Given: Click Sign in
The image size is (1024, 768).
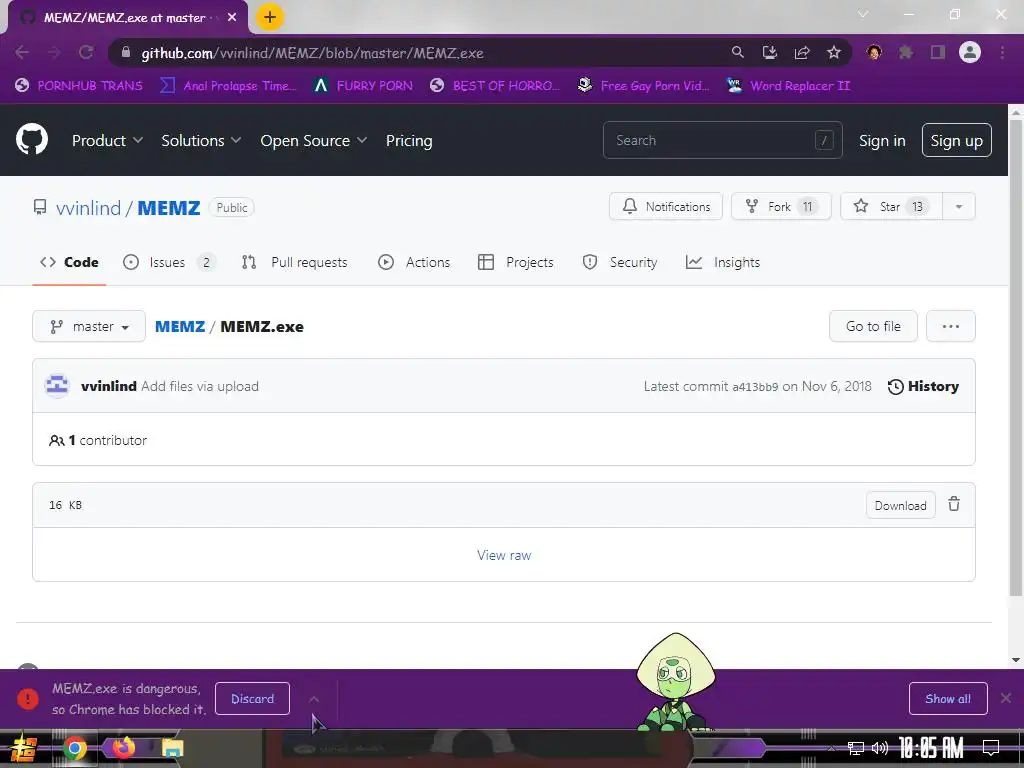Looking at the screenshot, I should click(882, 140).
